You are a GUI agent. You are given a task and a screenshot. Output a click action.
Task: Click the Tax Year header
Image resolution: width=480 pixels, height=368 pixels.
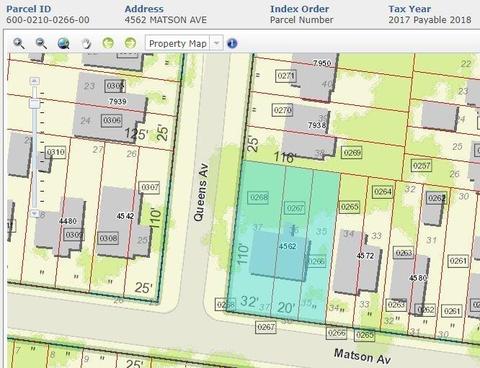coord(409,9)
